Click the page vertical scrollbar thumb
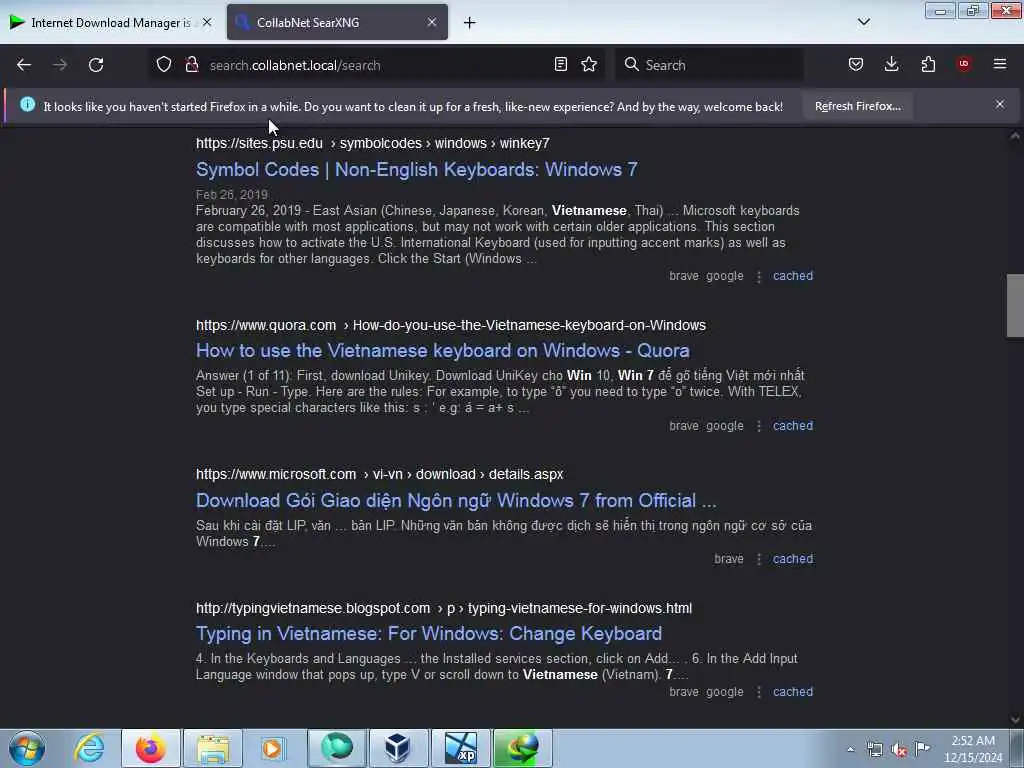 (x=1015, y=306)
